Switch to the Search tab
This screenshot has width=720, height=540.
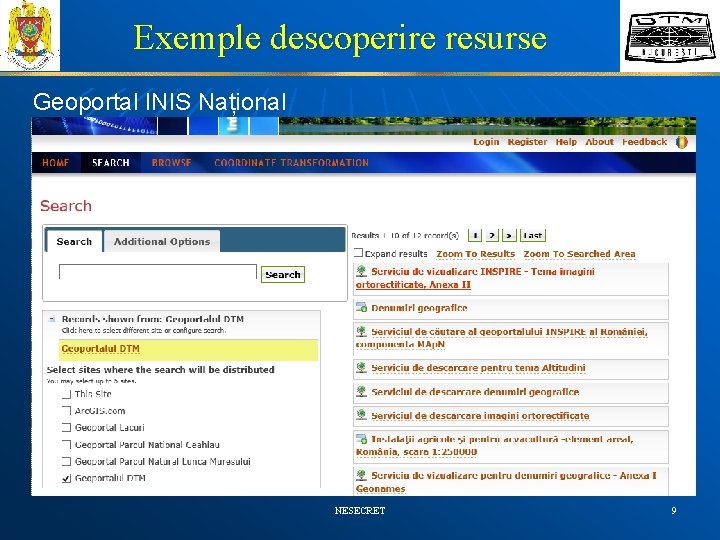point(74,241)
